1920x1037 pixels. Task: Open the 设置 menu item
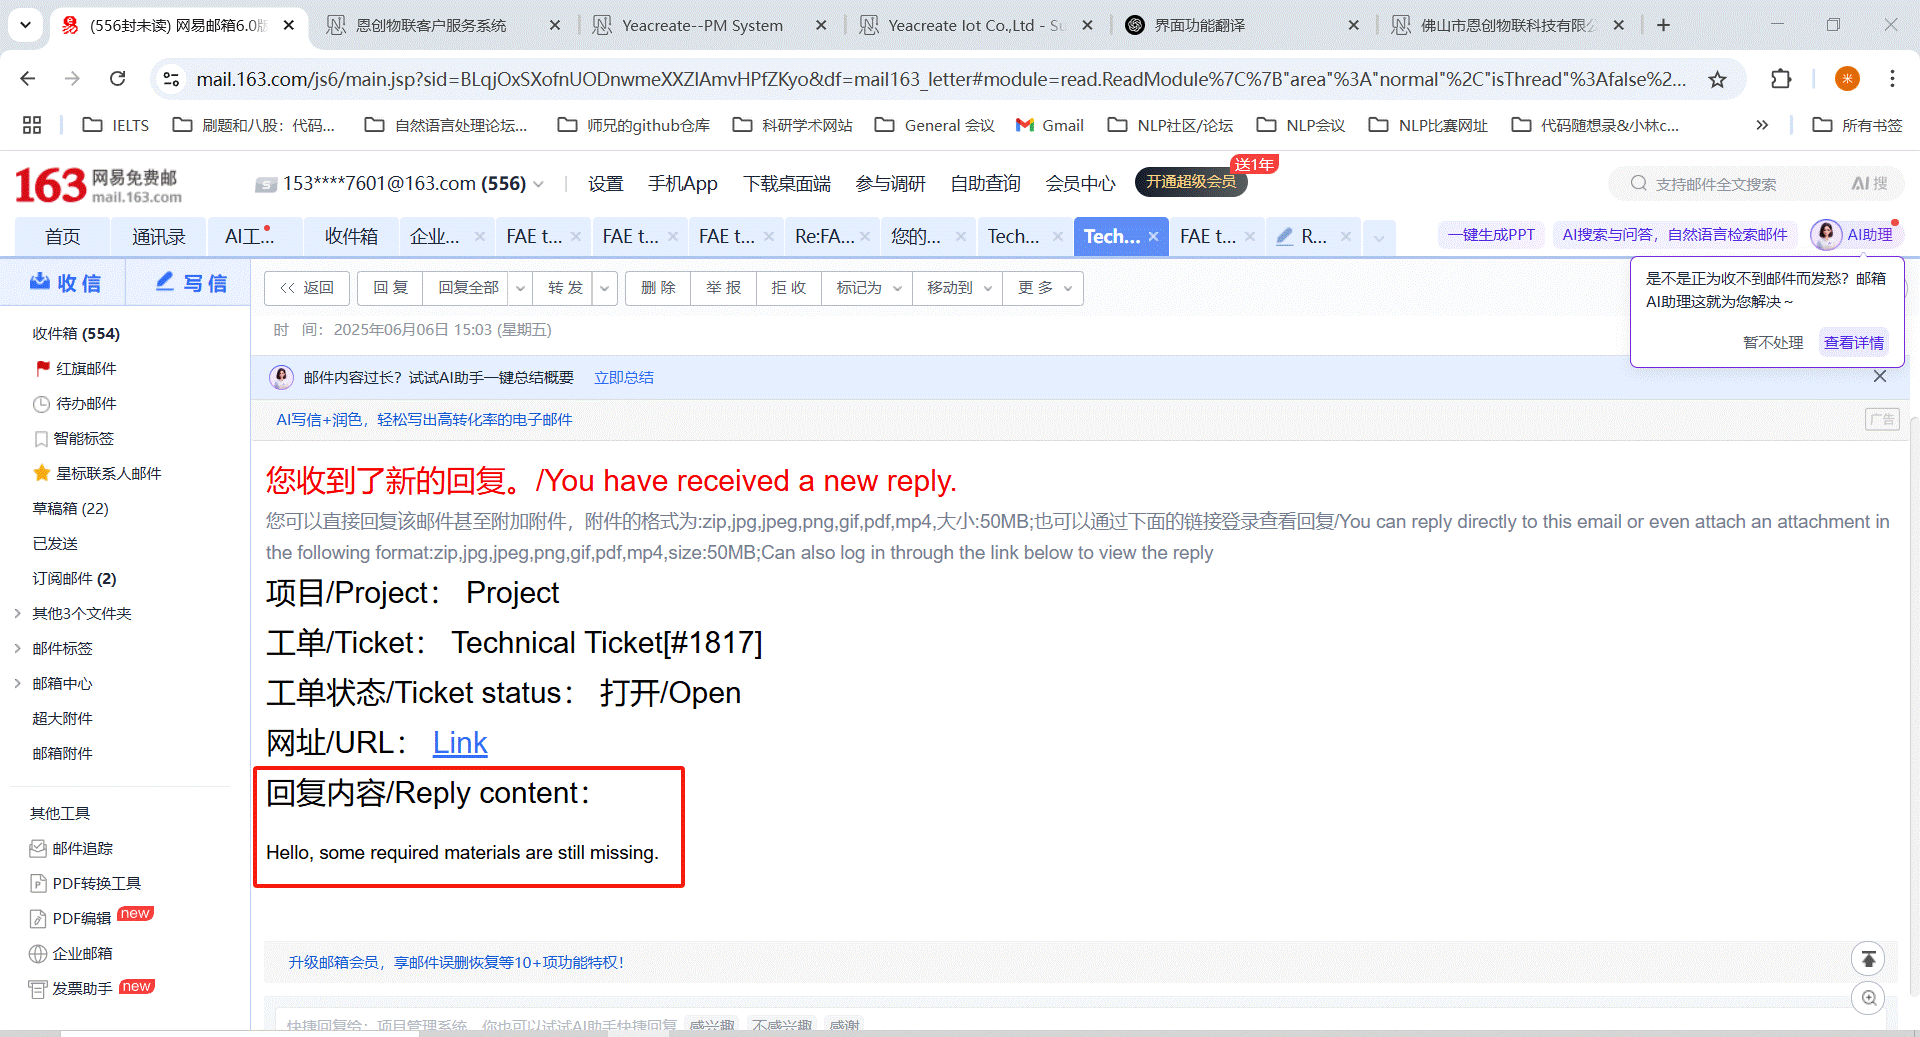point(605,184)
